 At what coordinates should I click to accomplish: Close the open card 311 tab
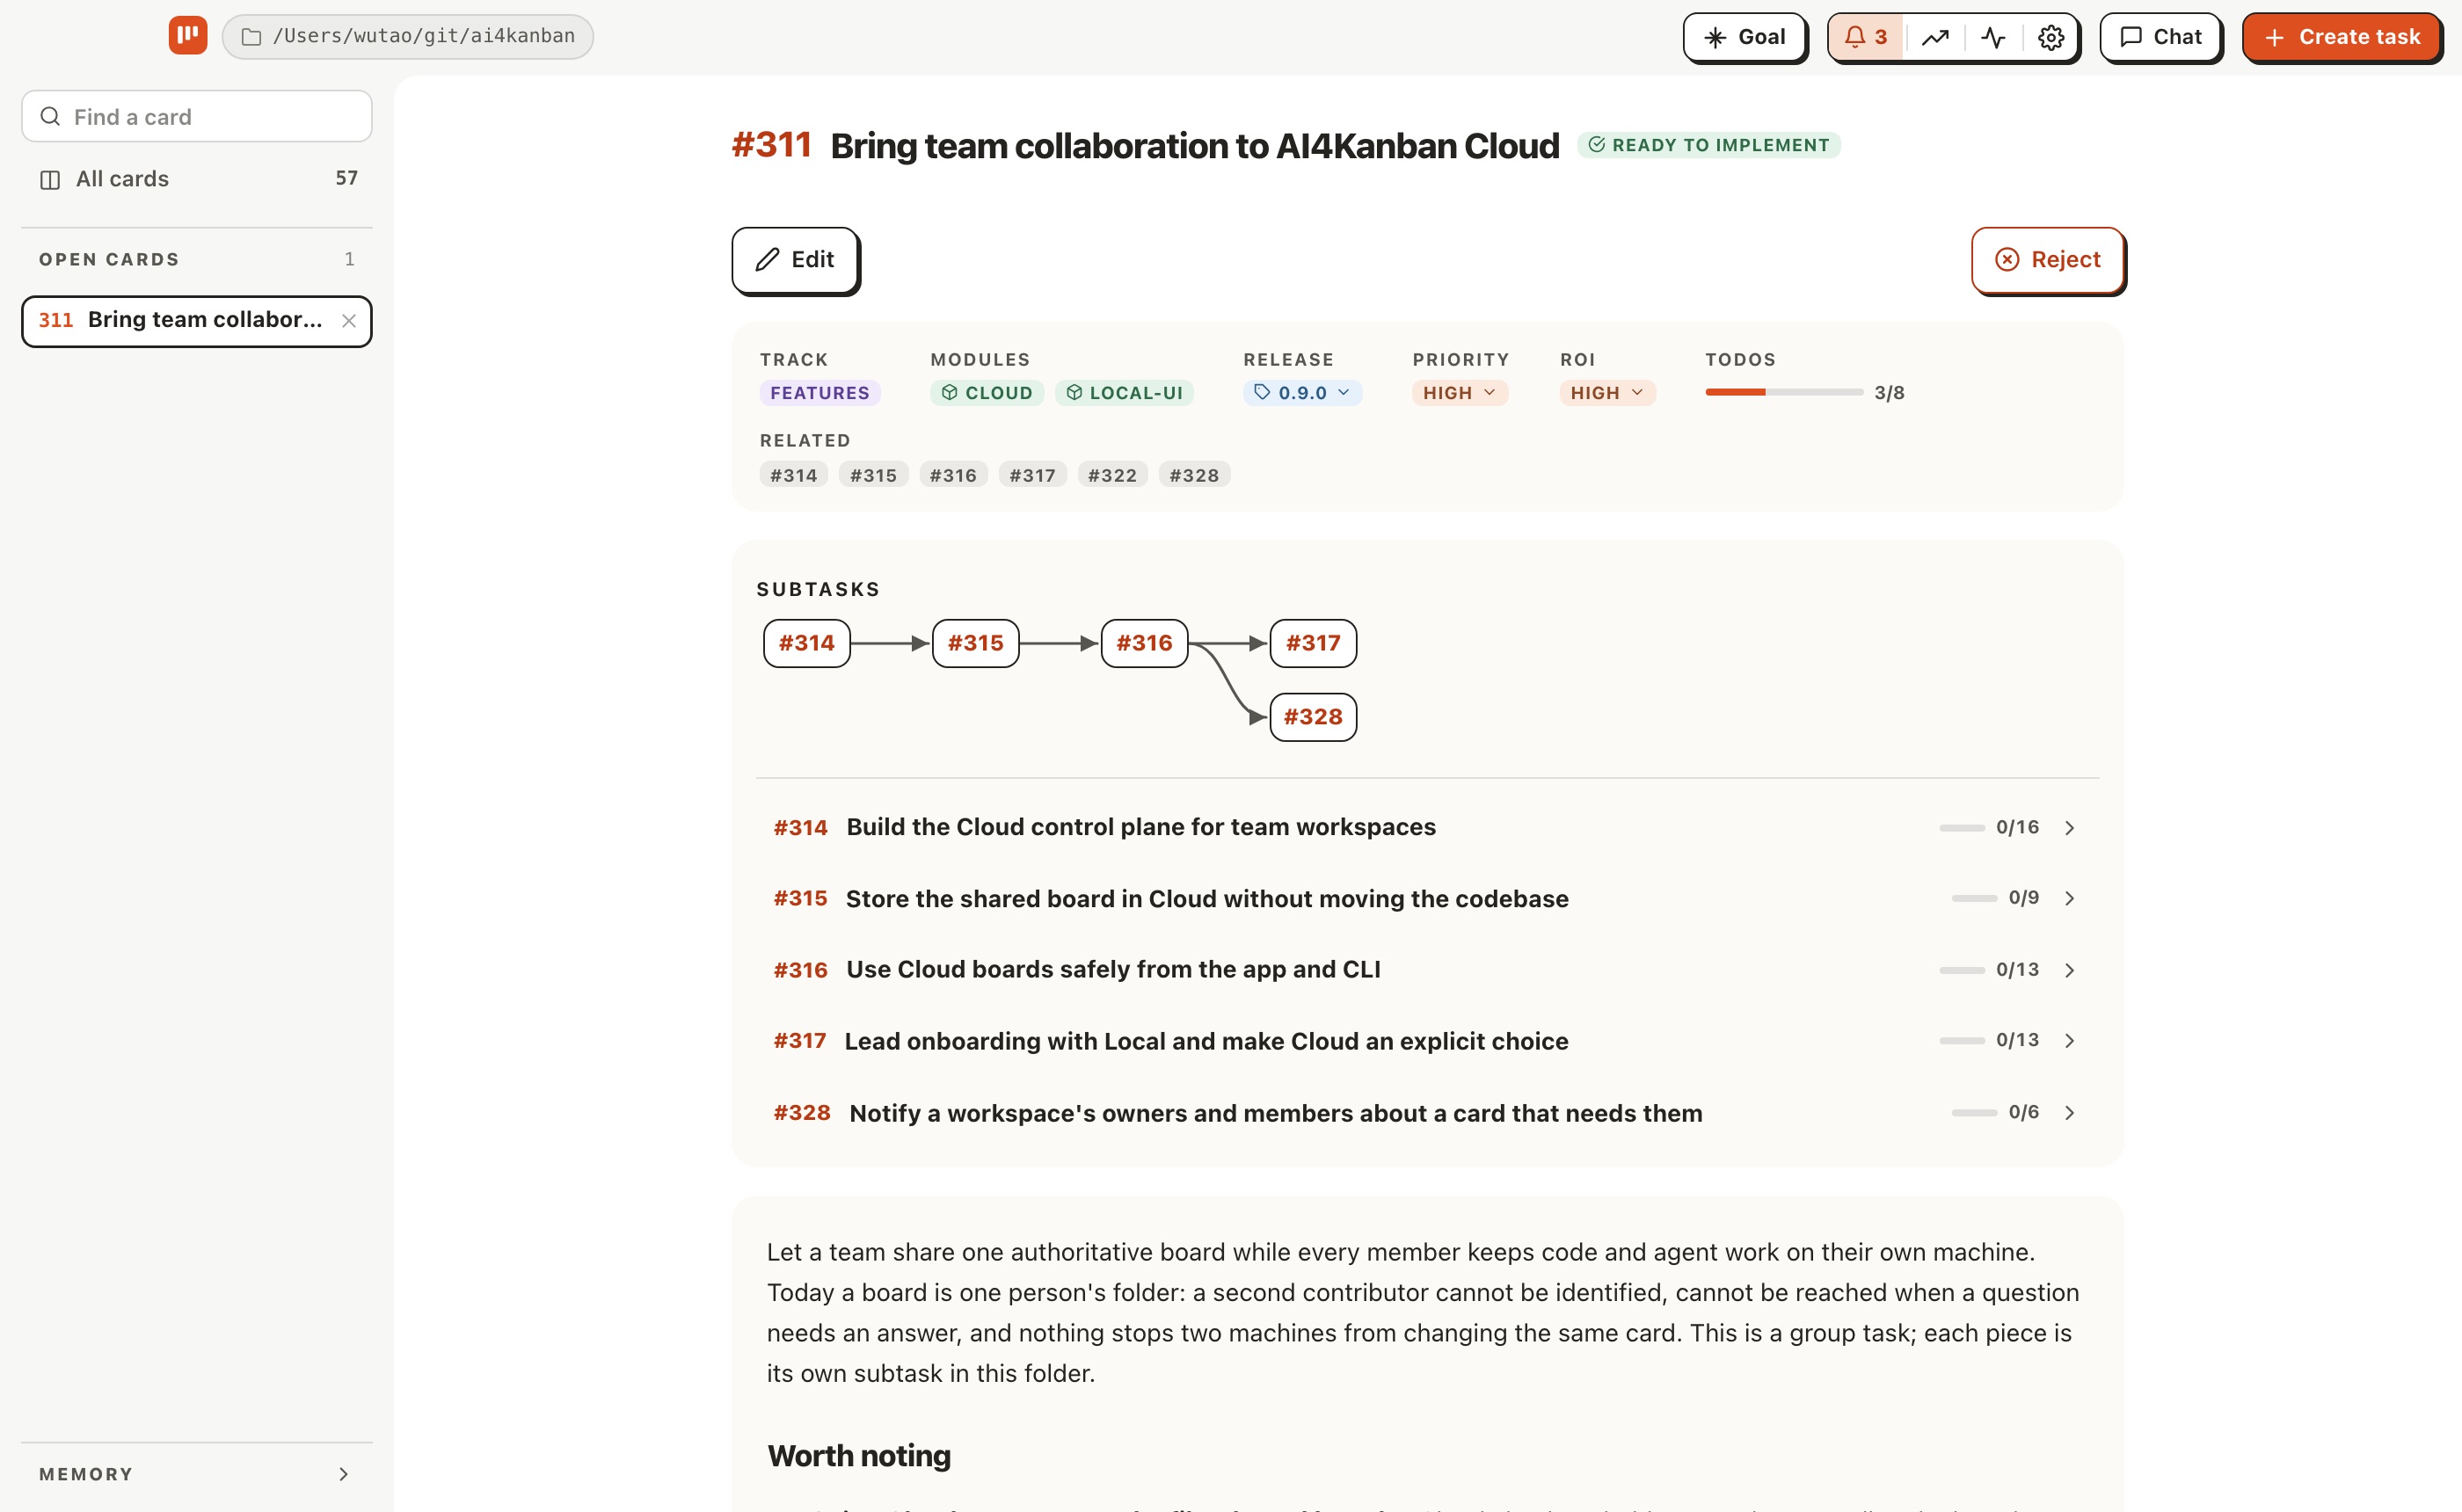349,321
